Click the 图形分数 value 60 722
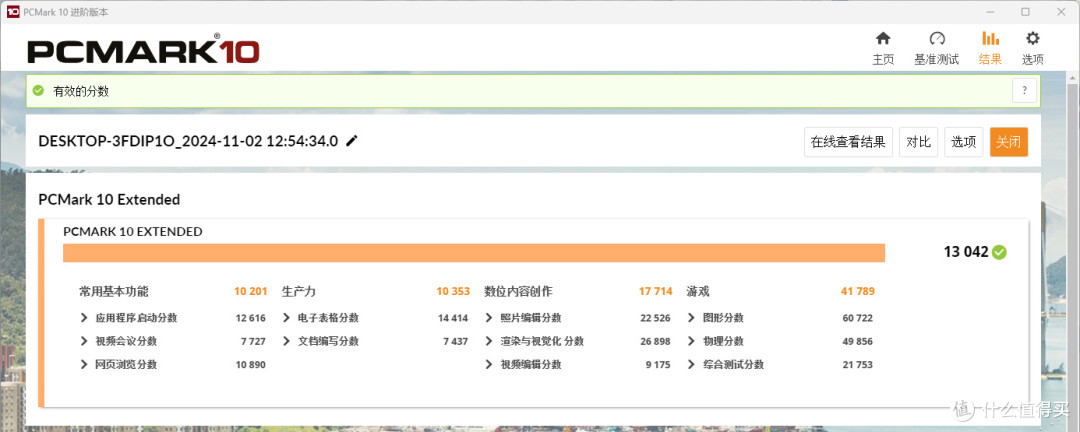 tap(858, 318)
